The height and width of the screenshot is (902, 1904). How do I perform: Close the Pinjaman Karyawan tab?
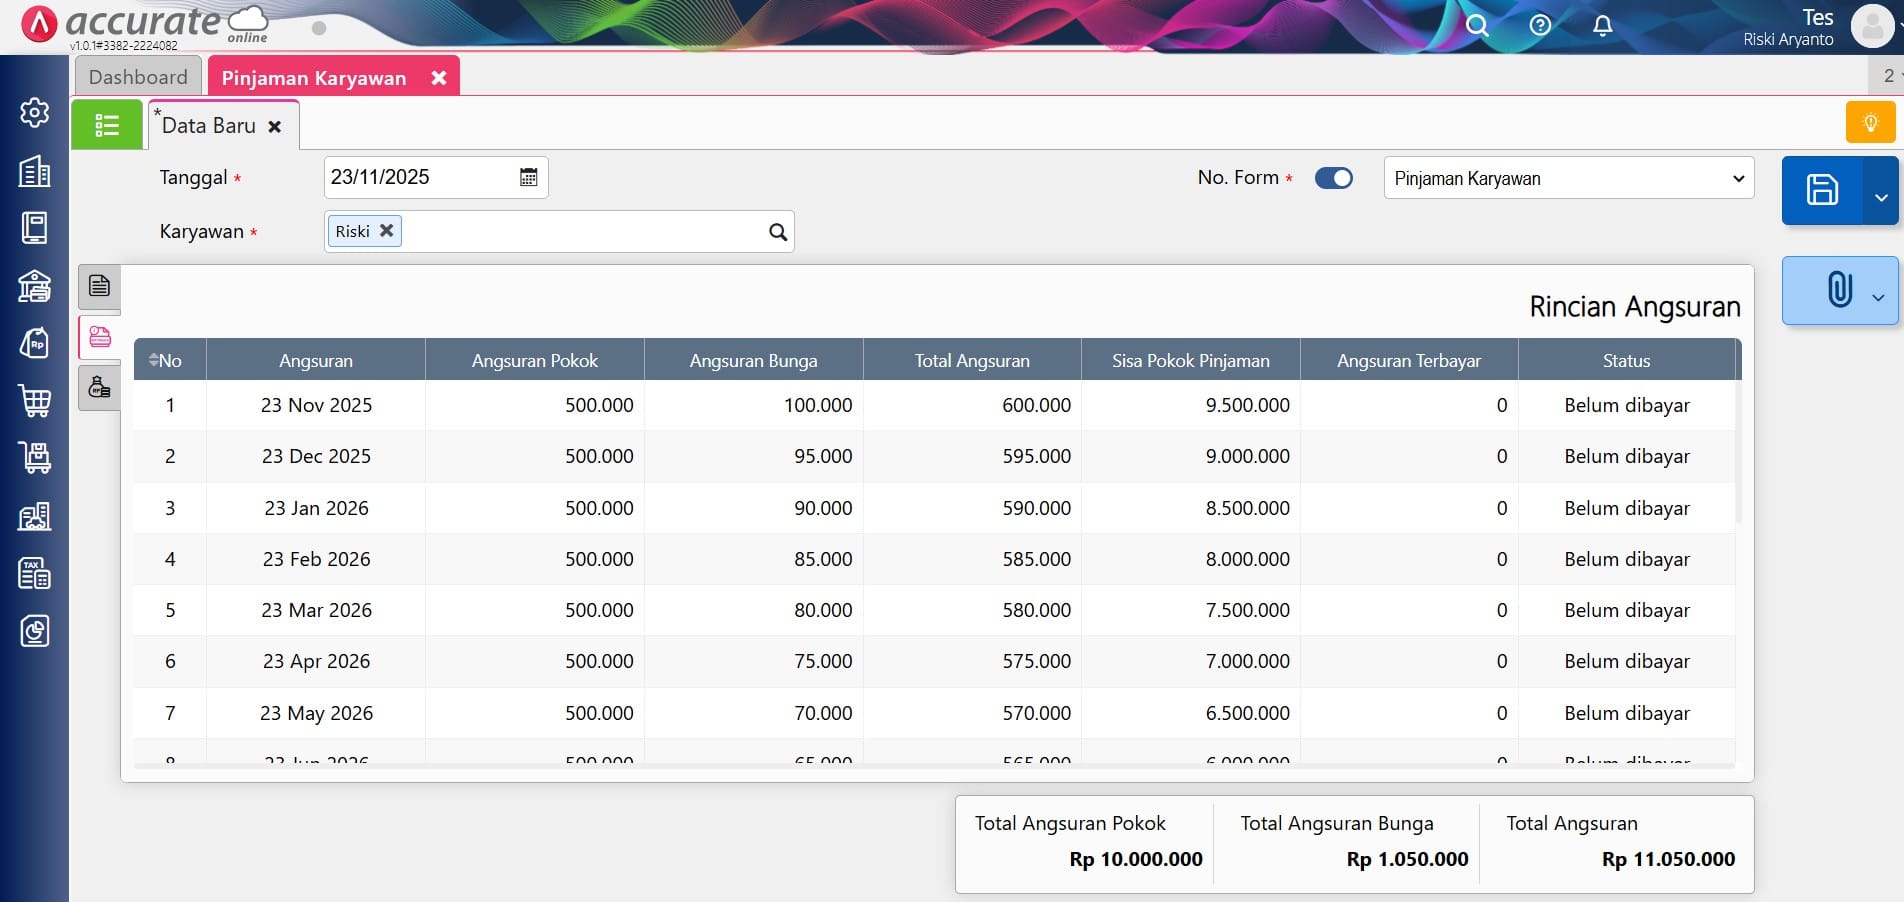pyautogui.click(x=438, y=78)
